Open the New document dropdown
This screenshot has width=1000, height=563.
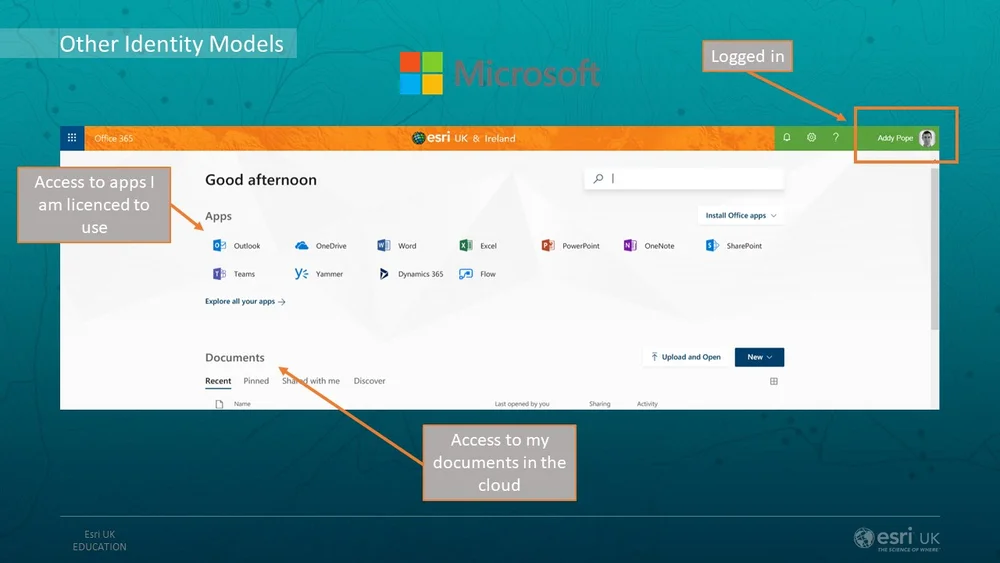pyautogui.click(x=760, y=357)
